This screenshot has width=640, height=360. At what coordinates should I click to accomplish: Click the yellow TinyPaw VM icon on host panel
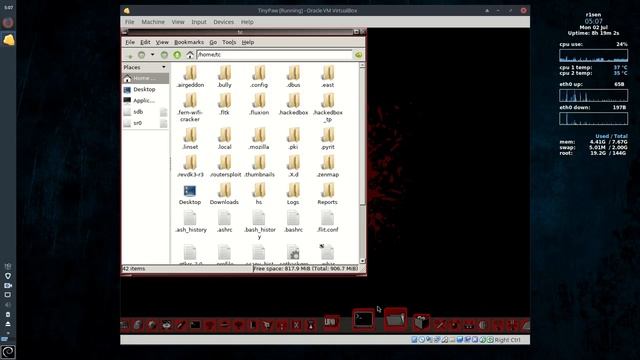click(9, 40)
